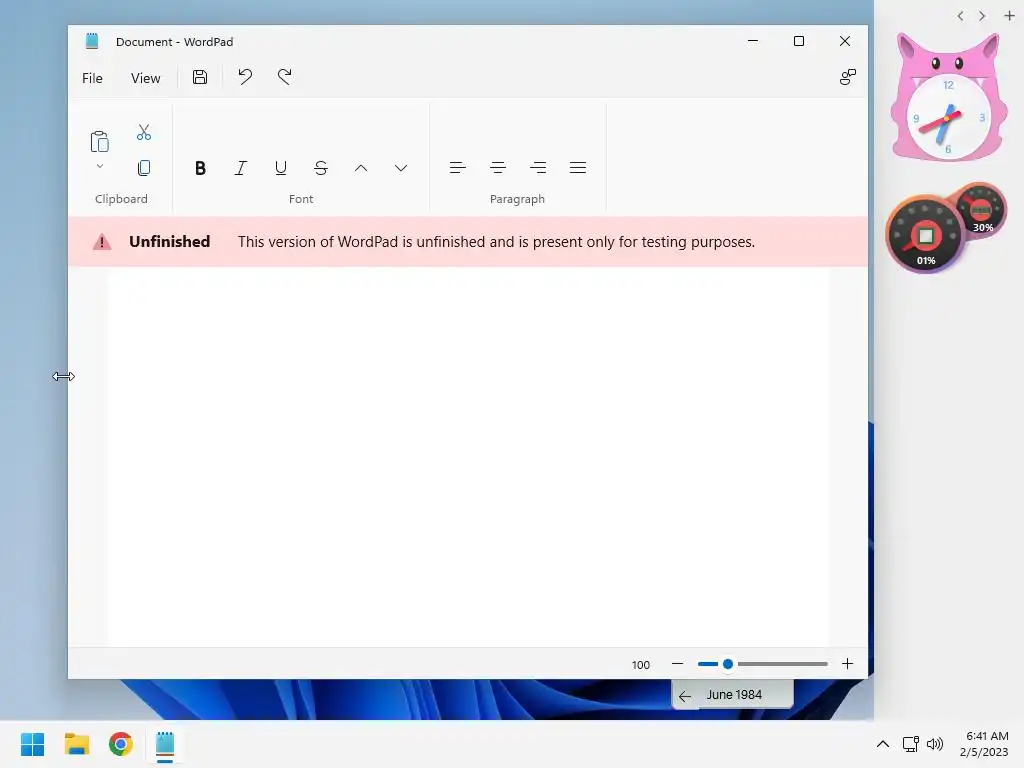Click the zoom value 100

(641, 665)
